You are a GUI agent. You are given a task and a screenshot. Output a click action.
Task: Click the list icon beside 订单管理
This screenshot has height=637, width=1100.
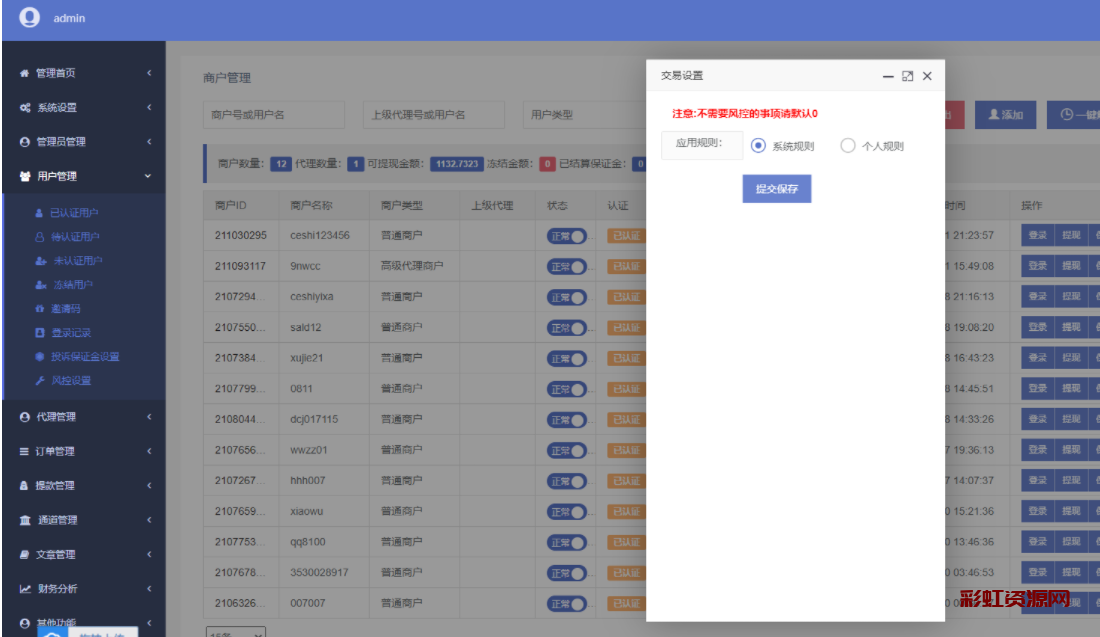click(x=25, y=452)
